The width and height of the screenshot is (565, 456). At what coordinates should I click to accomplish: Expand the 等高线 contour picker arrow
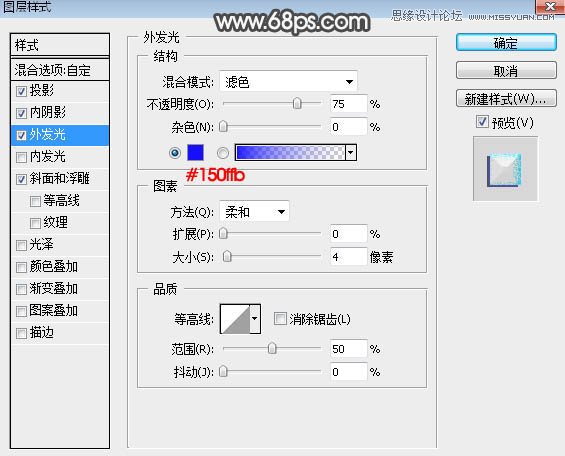(255, 319)
